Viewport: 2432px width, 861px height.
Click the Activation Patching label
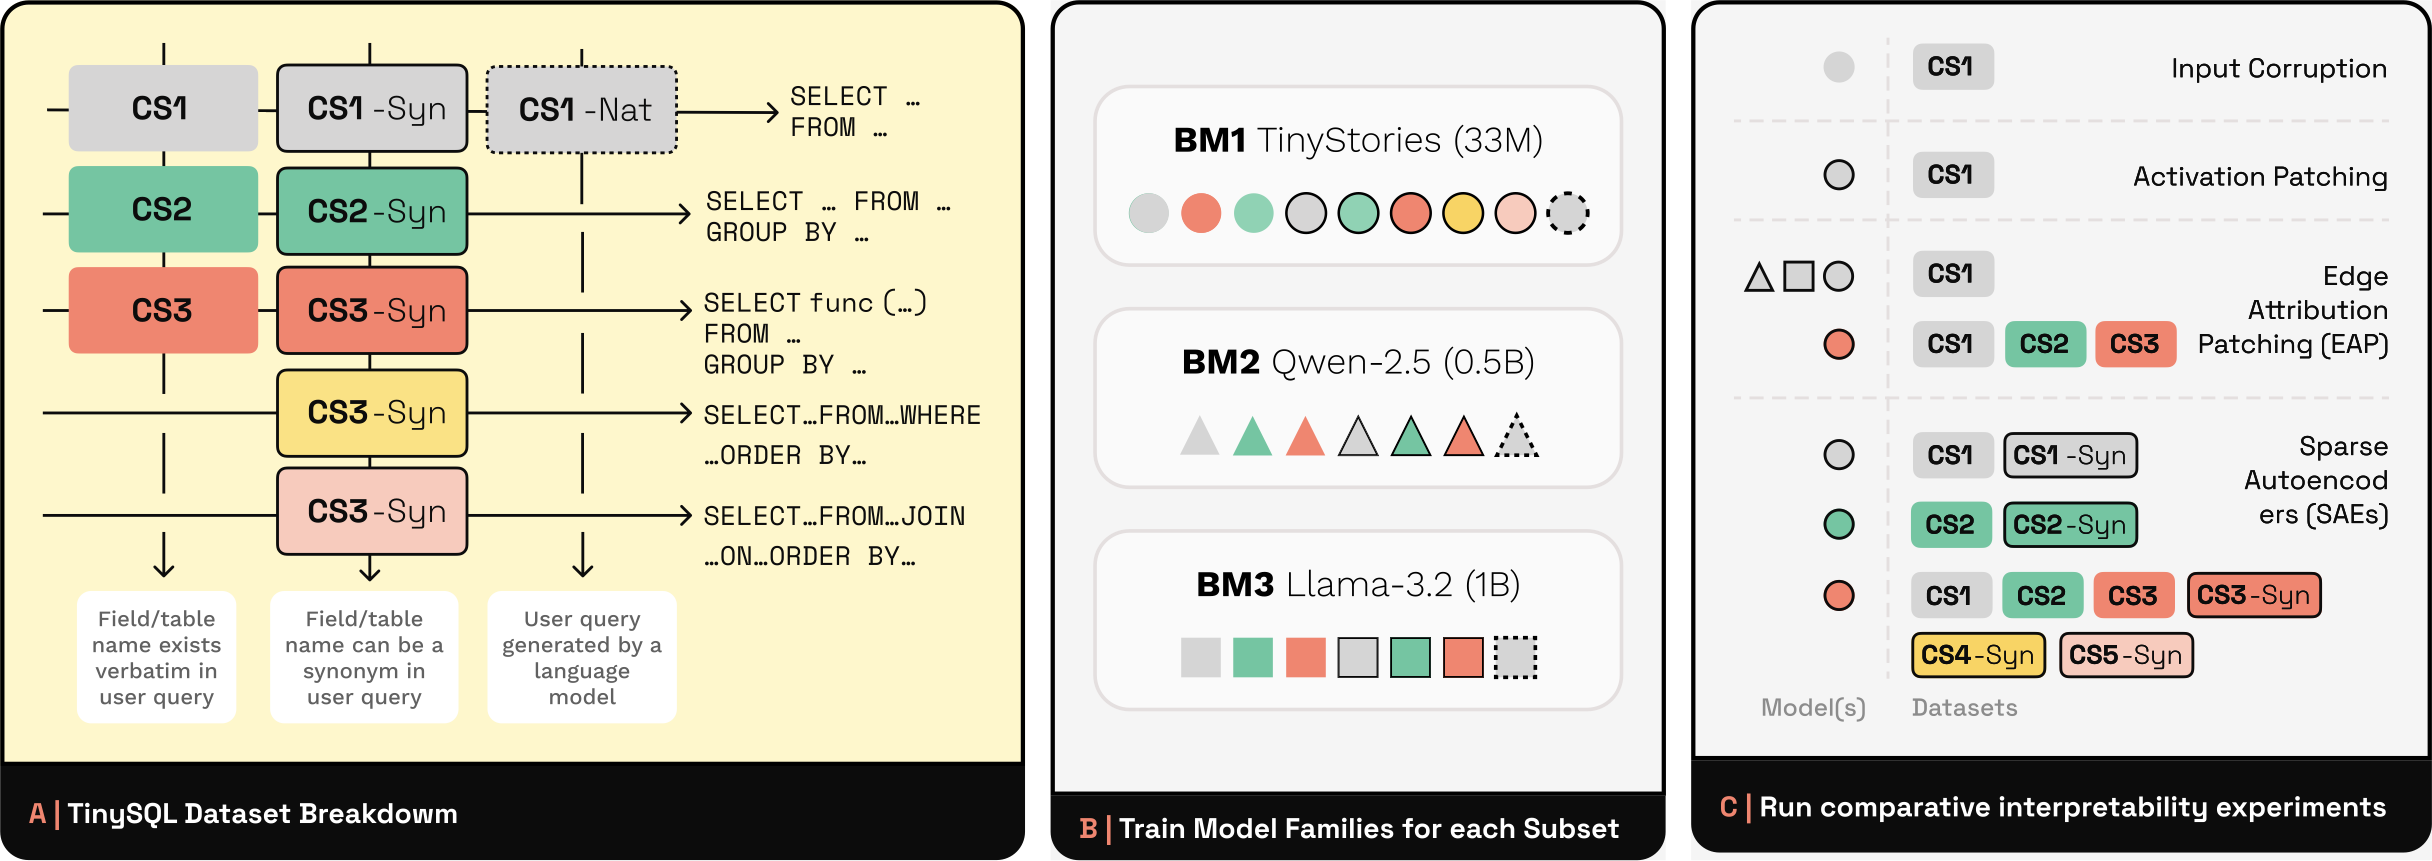(2260, 177)
